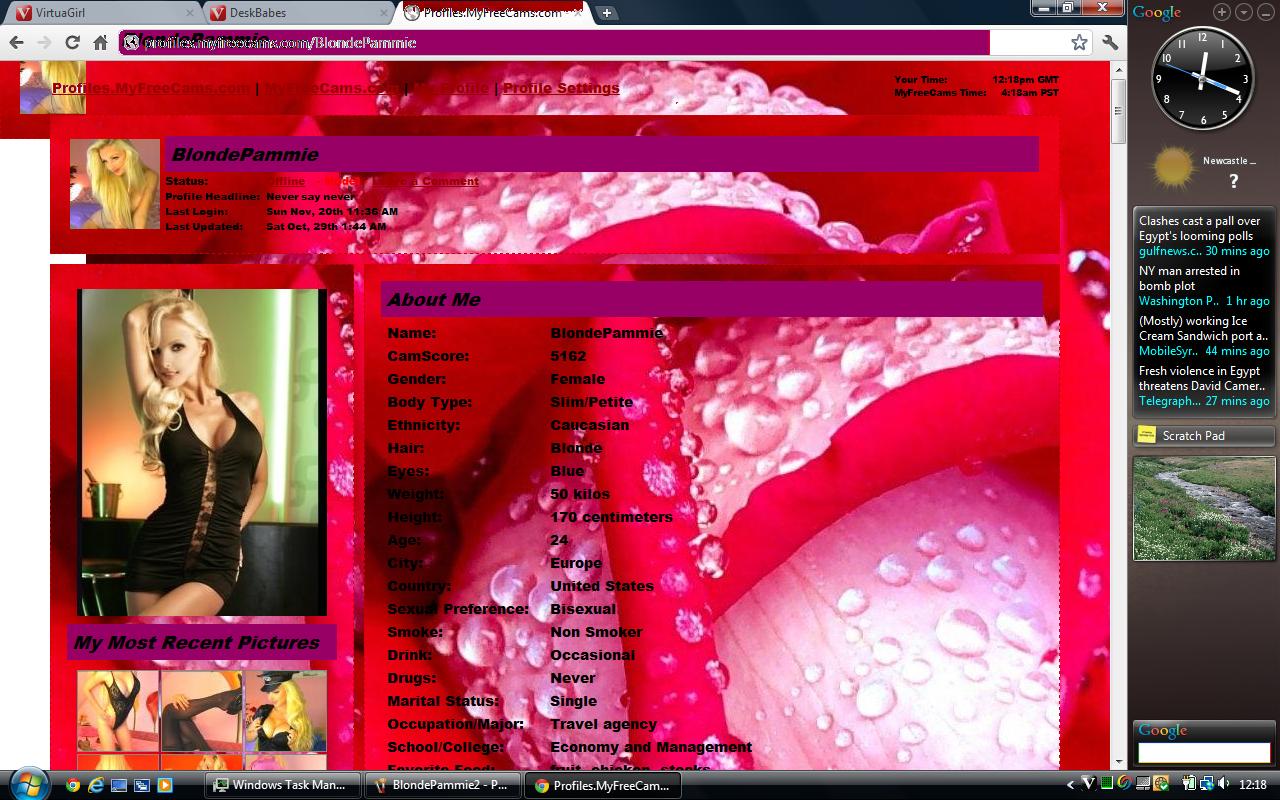Reload the page with the refresh icon

coord(72,42)
